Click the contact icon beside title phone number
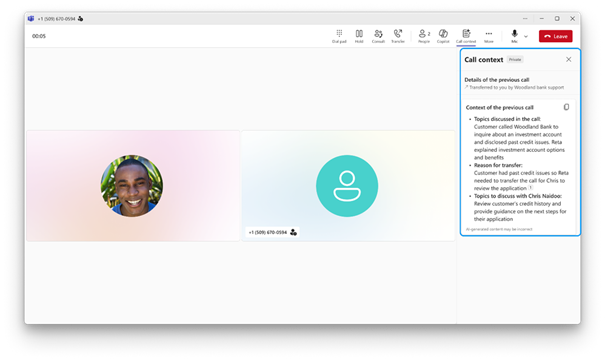 click(80, 19)
